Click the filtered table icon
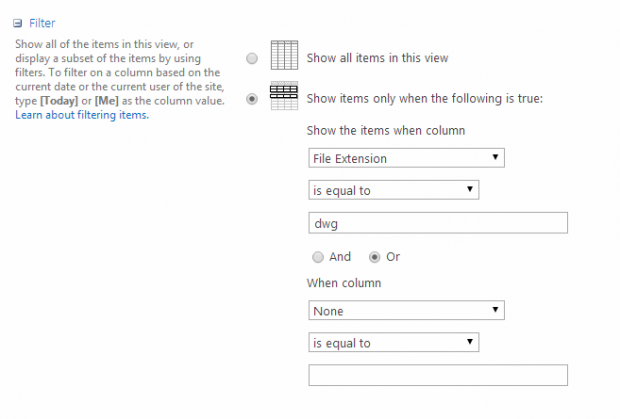 [x=285, y=97]
